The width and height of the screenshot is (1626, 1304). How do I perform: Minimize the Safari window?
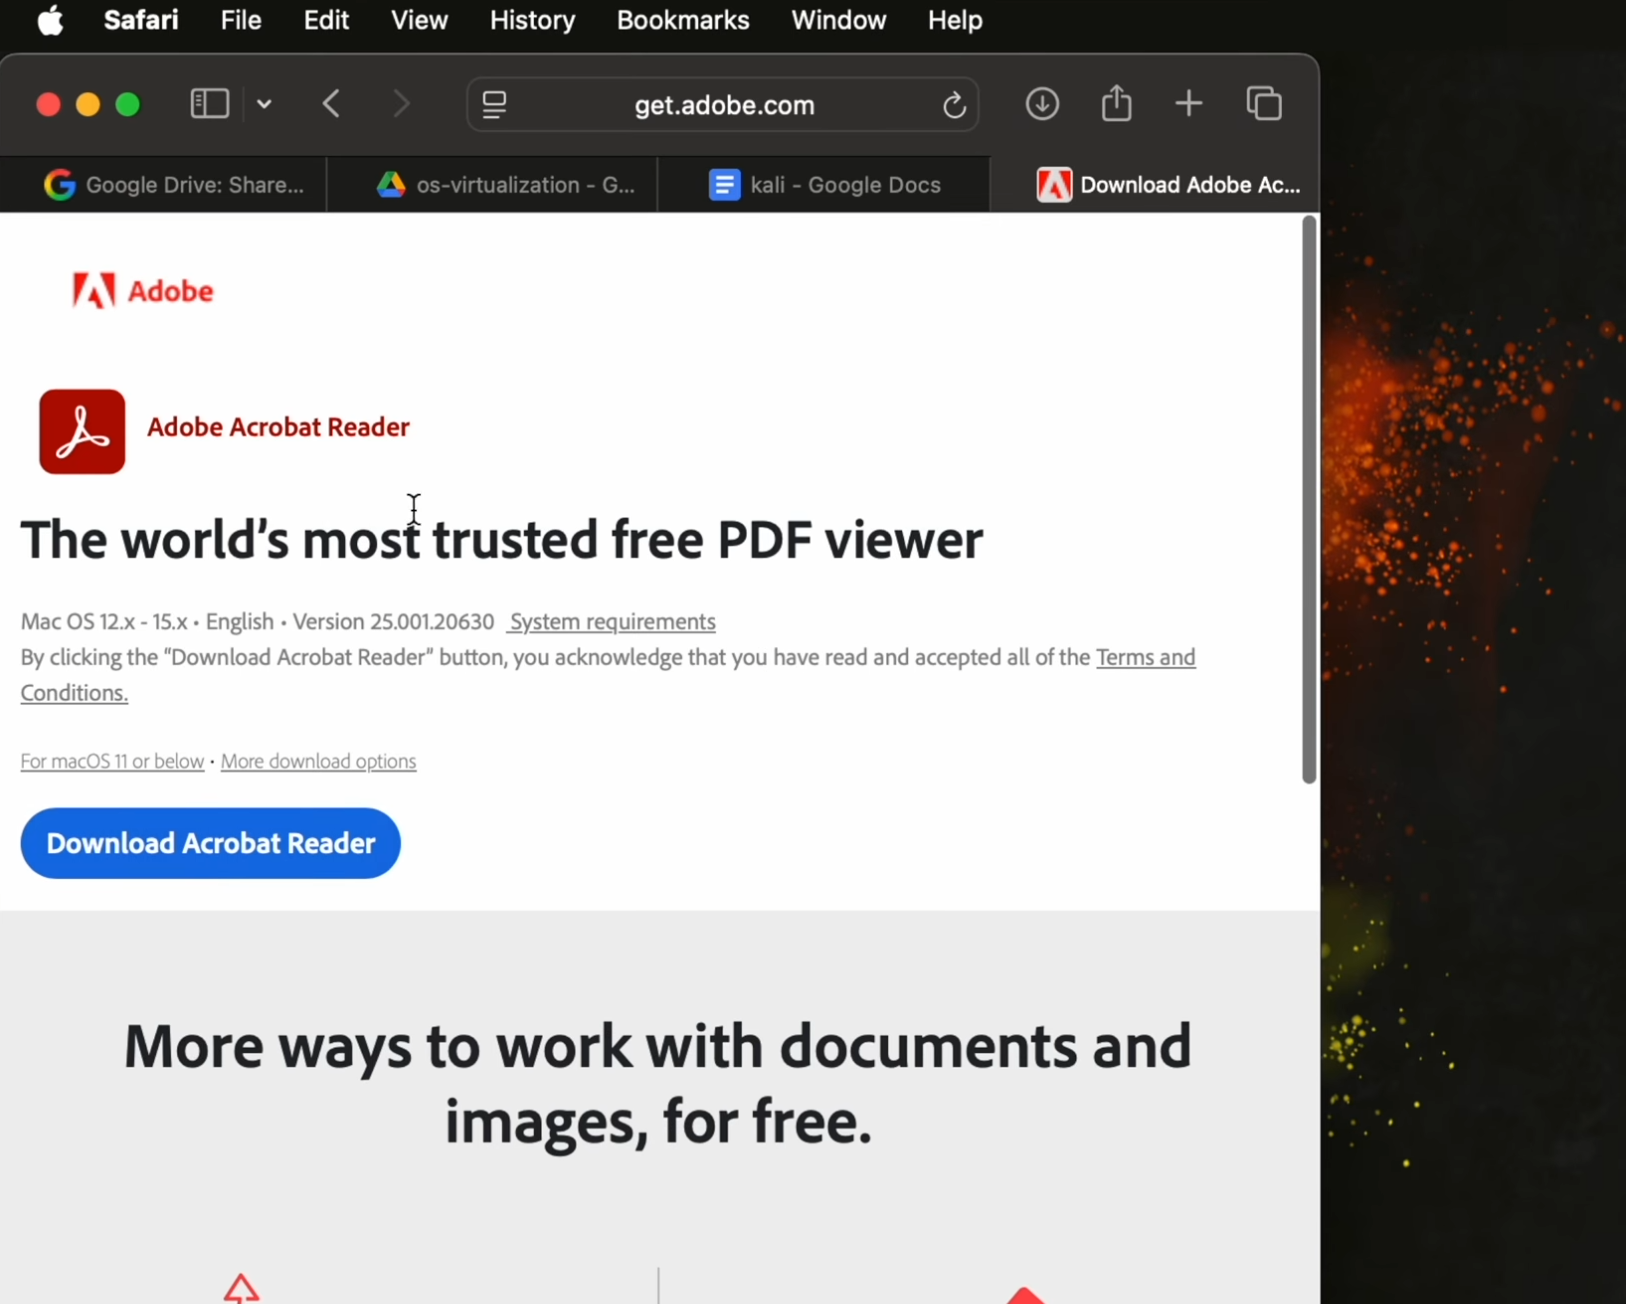[x=88, y=104]
